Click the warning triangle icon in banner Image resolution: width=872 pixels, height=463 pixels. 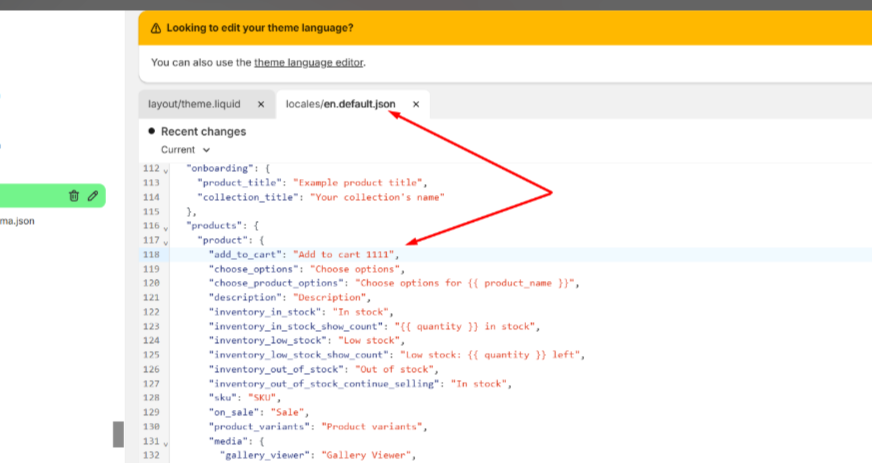tap(156, 28)
